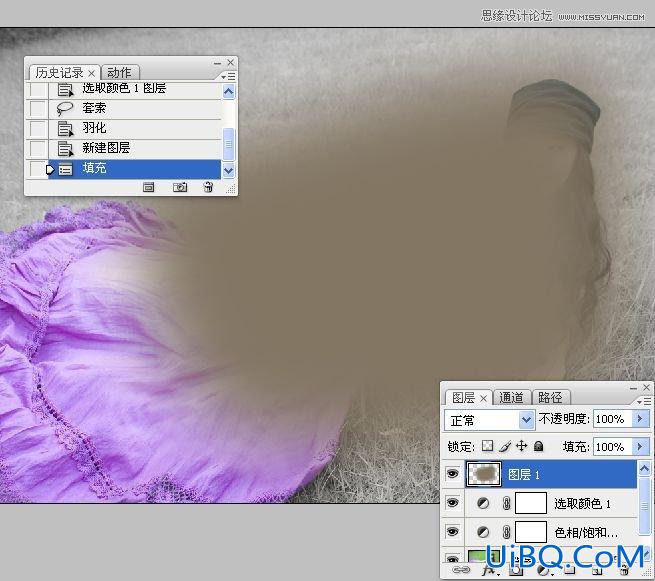Hide the 图层 1 layer
Screen dimensions: 655x581
(452, 474)
